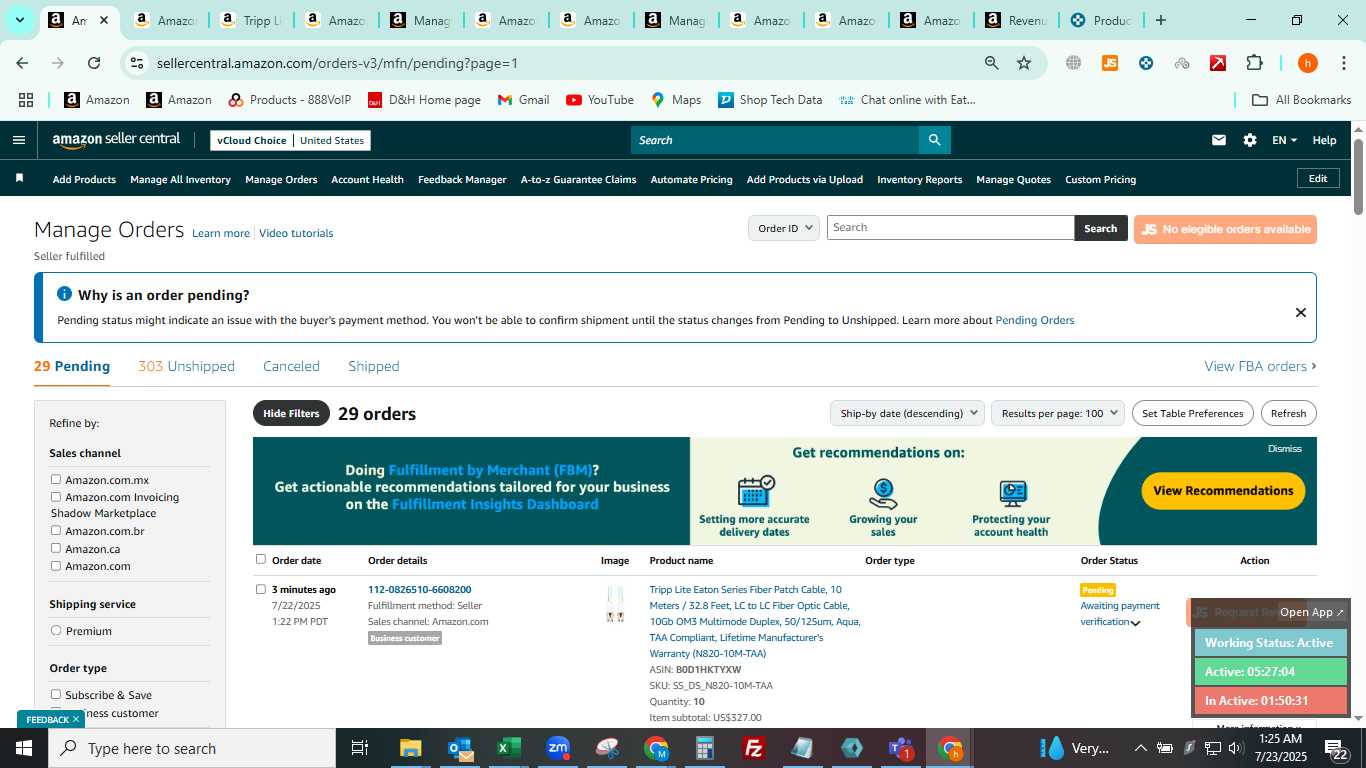Open the Ship-by date sort dropdown

point(907,413)
